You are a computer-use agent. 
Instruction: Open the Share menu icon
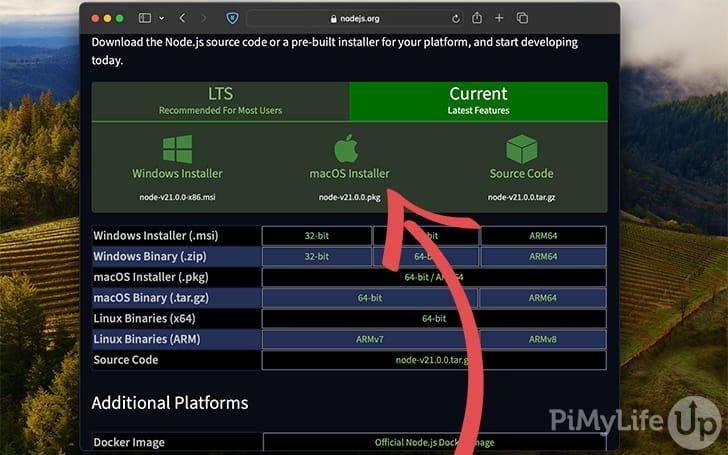point(477,18)
